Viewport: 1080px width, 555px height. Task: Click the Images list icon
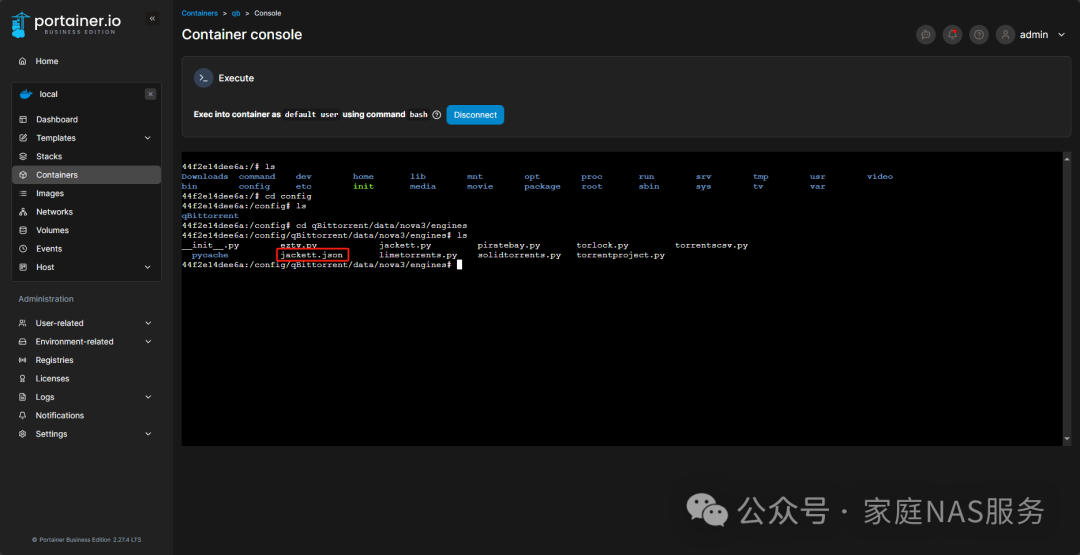23,193
